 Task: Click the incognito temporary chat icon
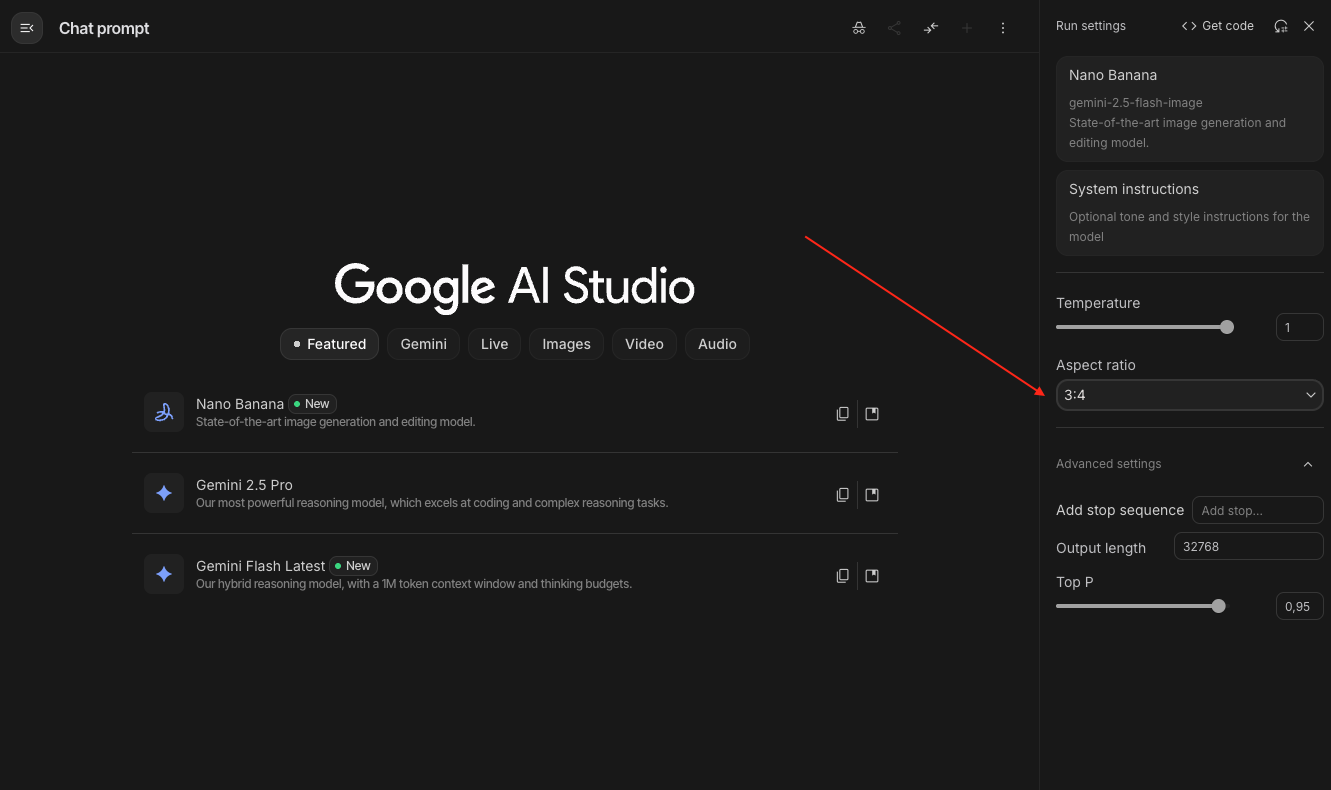tap(858, 28)
